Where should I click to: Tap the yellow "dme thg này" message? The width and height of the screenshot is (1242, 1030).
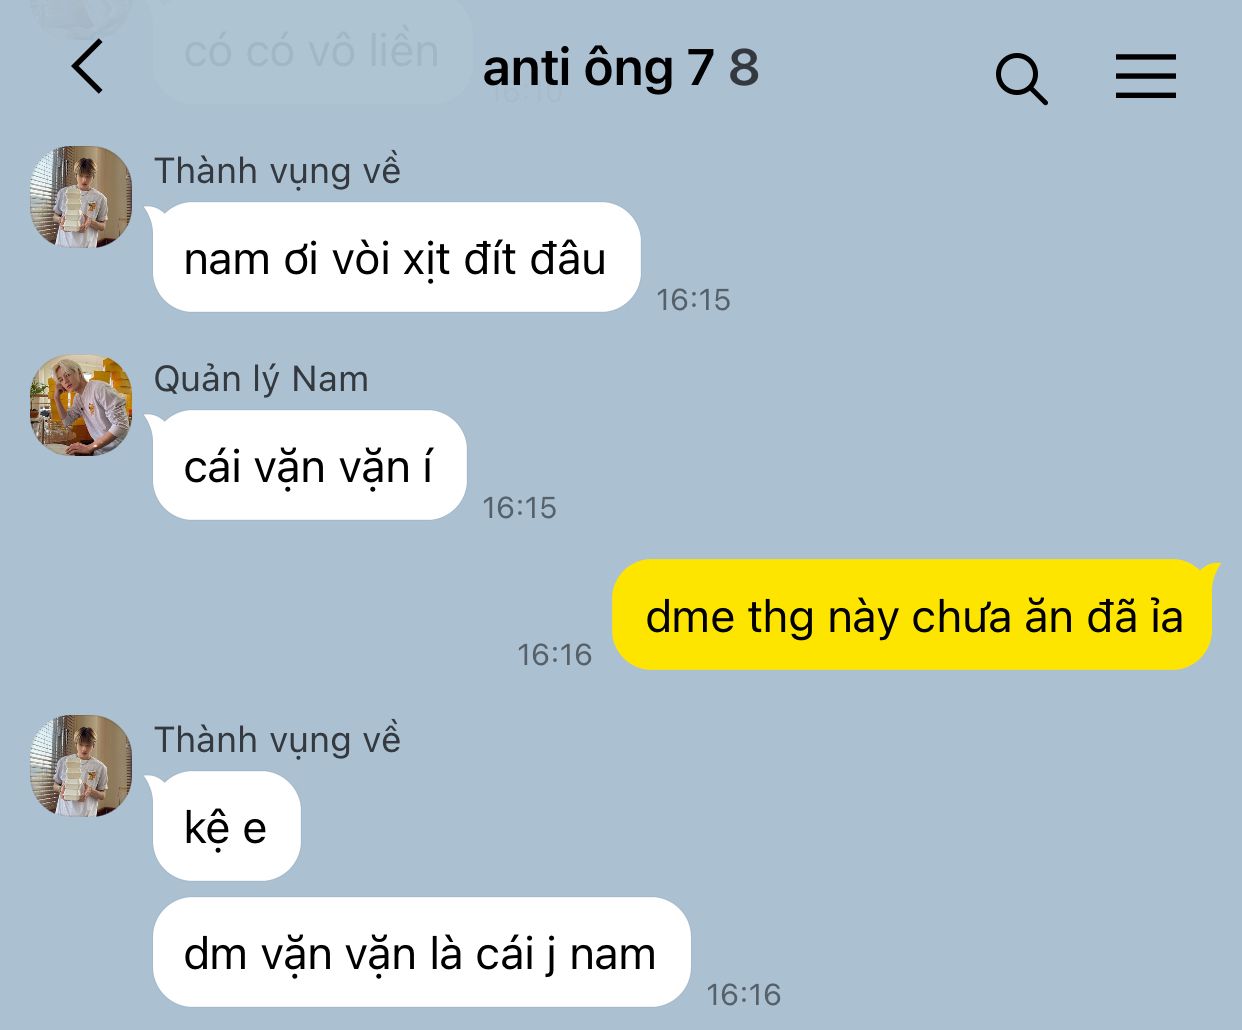tap(912, 615)
